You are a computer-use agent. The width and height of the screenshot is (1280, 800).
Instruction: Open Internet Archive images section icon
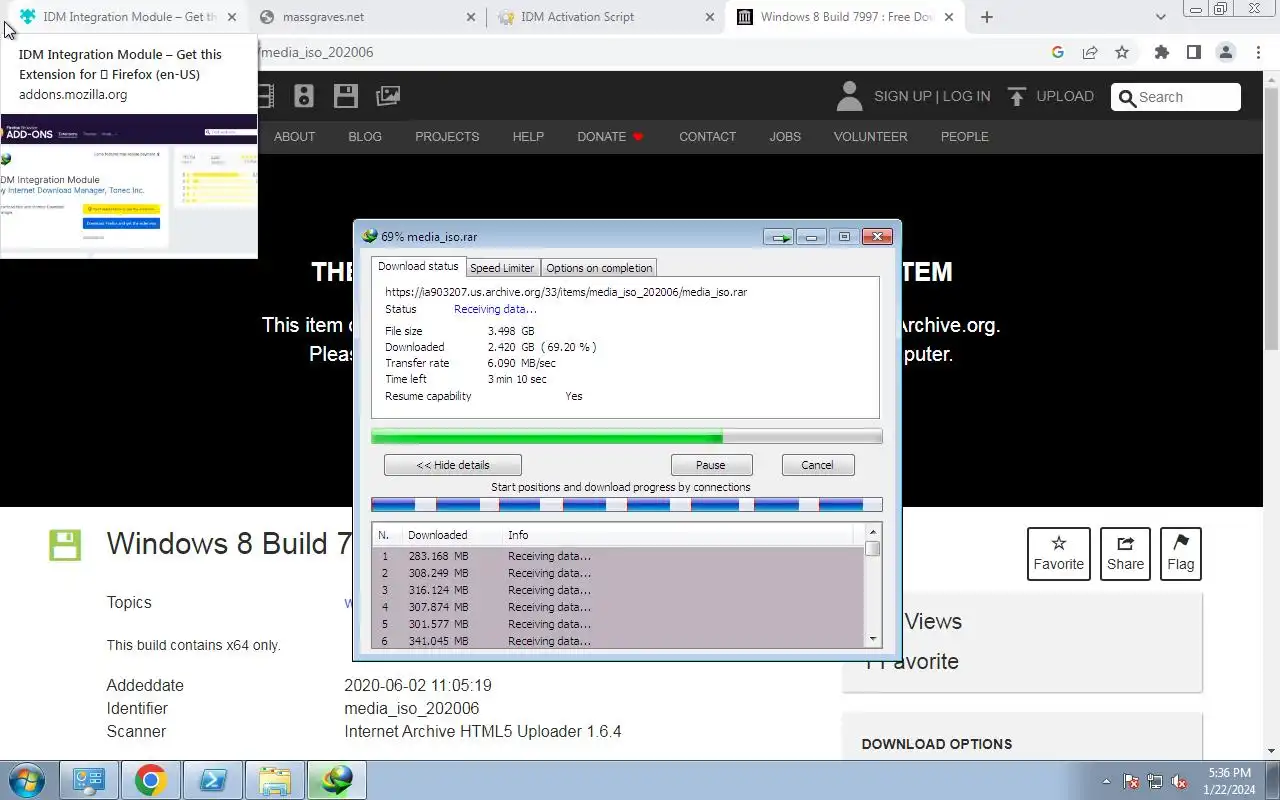click(x=388, y=96)
